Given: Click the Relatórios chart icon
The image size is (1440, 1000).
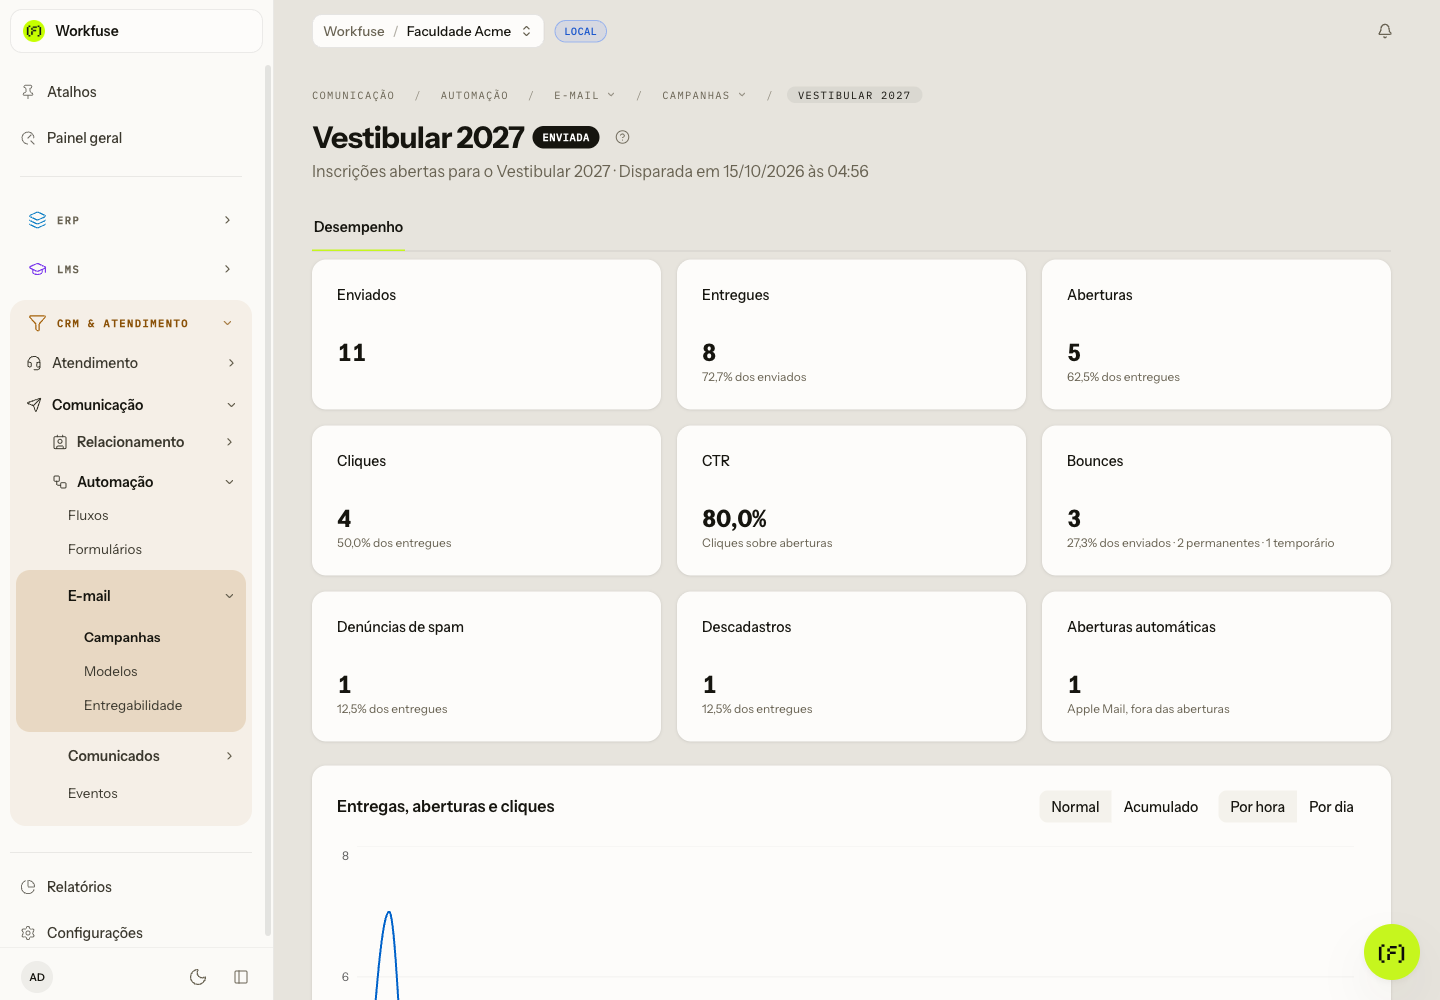Looking at the screenshot, I should click(28, 887).
